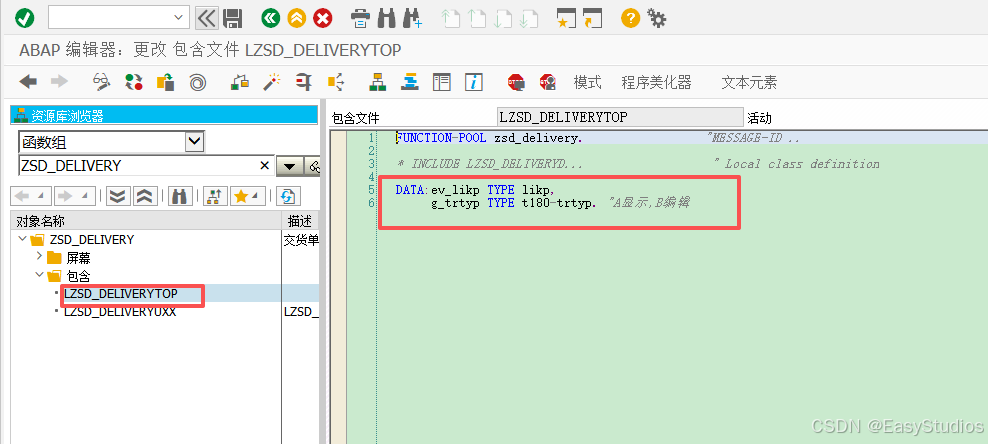This screenshot has height=444, width=988.
Task: Click the Active/Inactive toggle icon
Action: [133, 82]
